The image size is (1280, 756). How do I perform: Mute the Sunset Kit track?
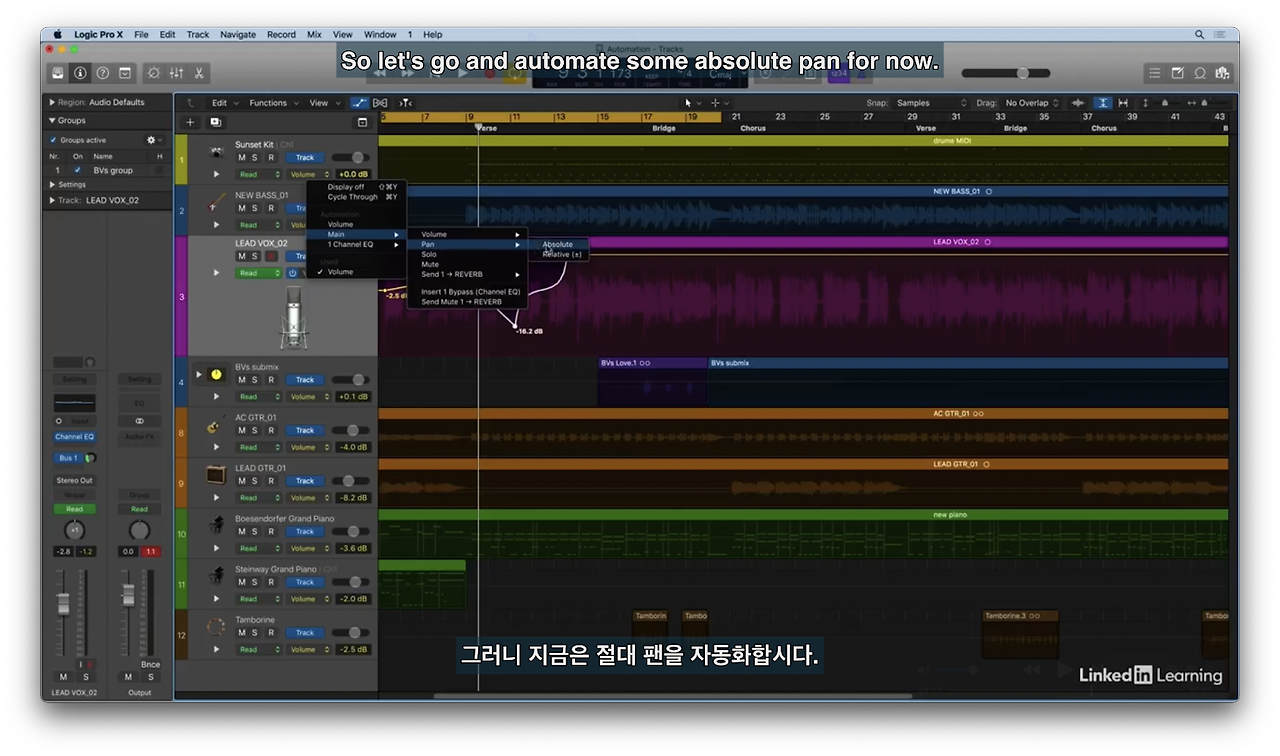[241, 157]
